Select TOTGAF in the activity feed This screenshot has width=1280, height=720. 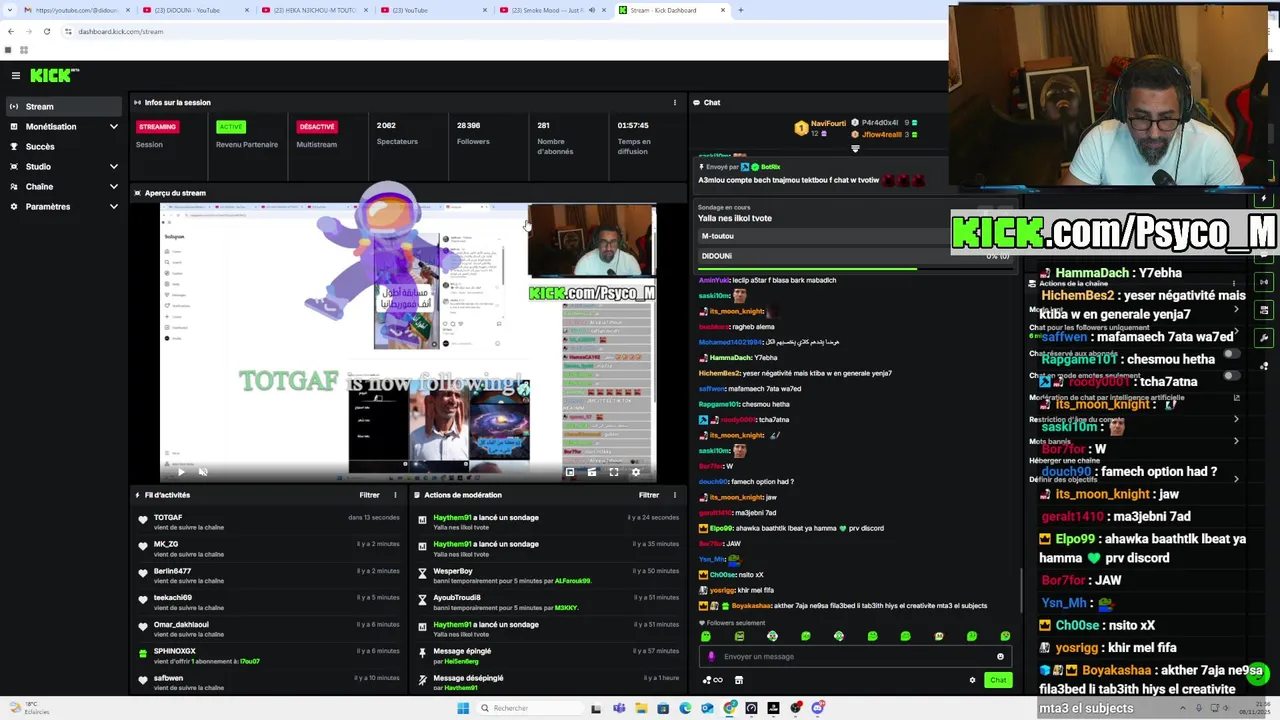pos(269,522)
